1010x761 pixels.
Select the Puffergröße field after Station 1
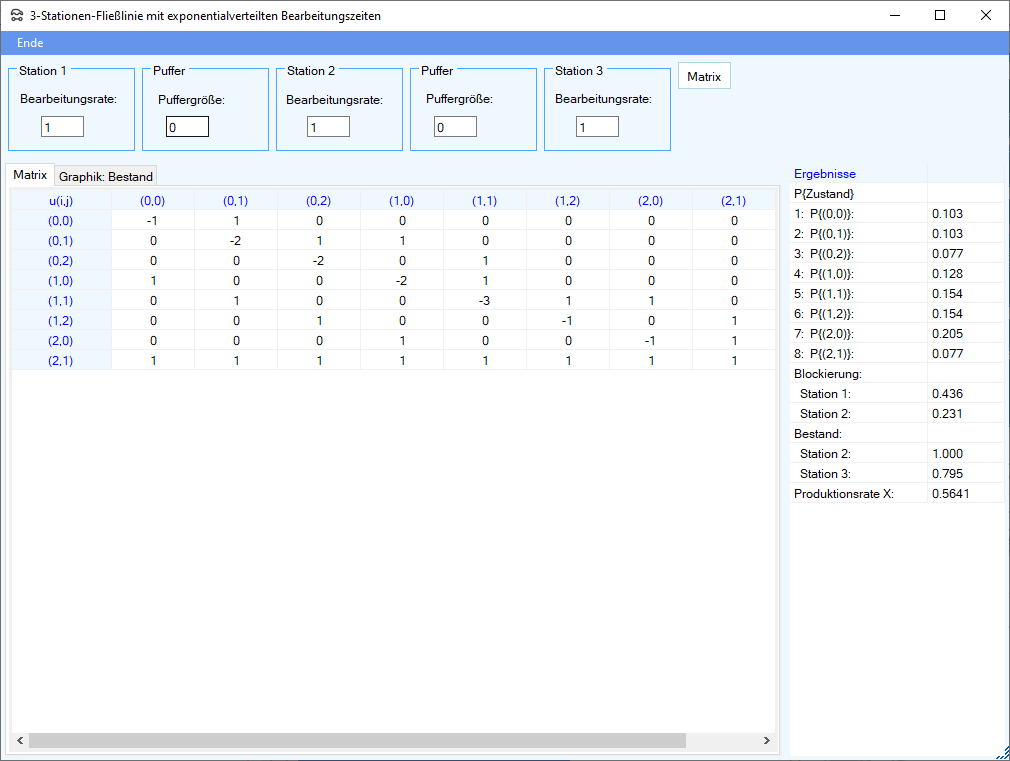(187, 127)
